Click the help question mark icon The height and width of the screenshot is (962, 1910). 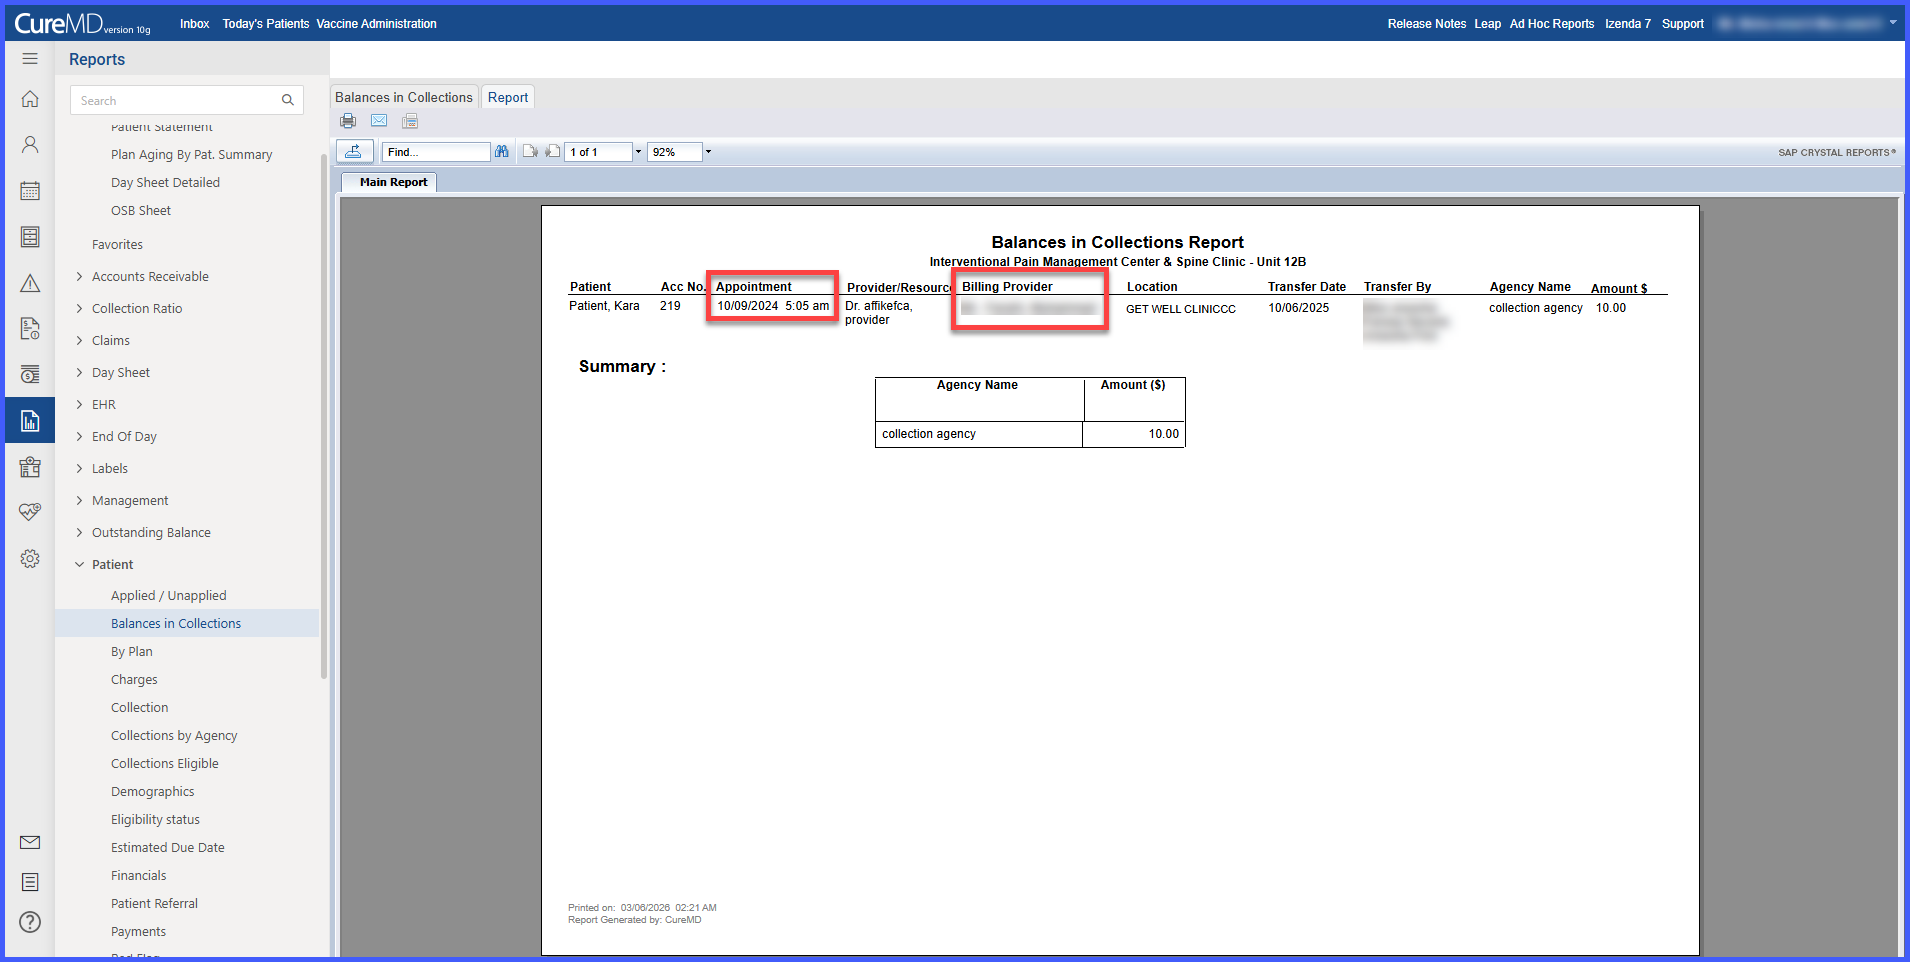pyautogui.click(x=30, y=922)
